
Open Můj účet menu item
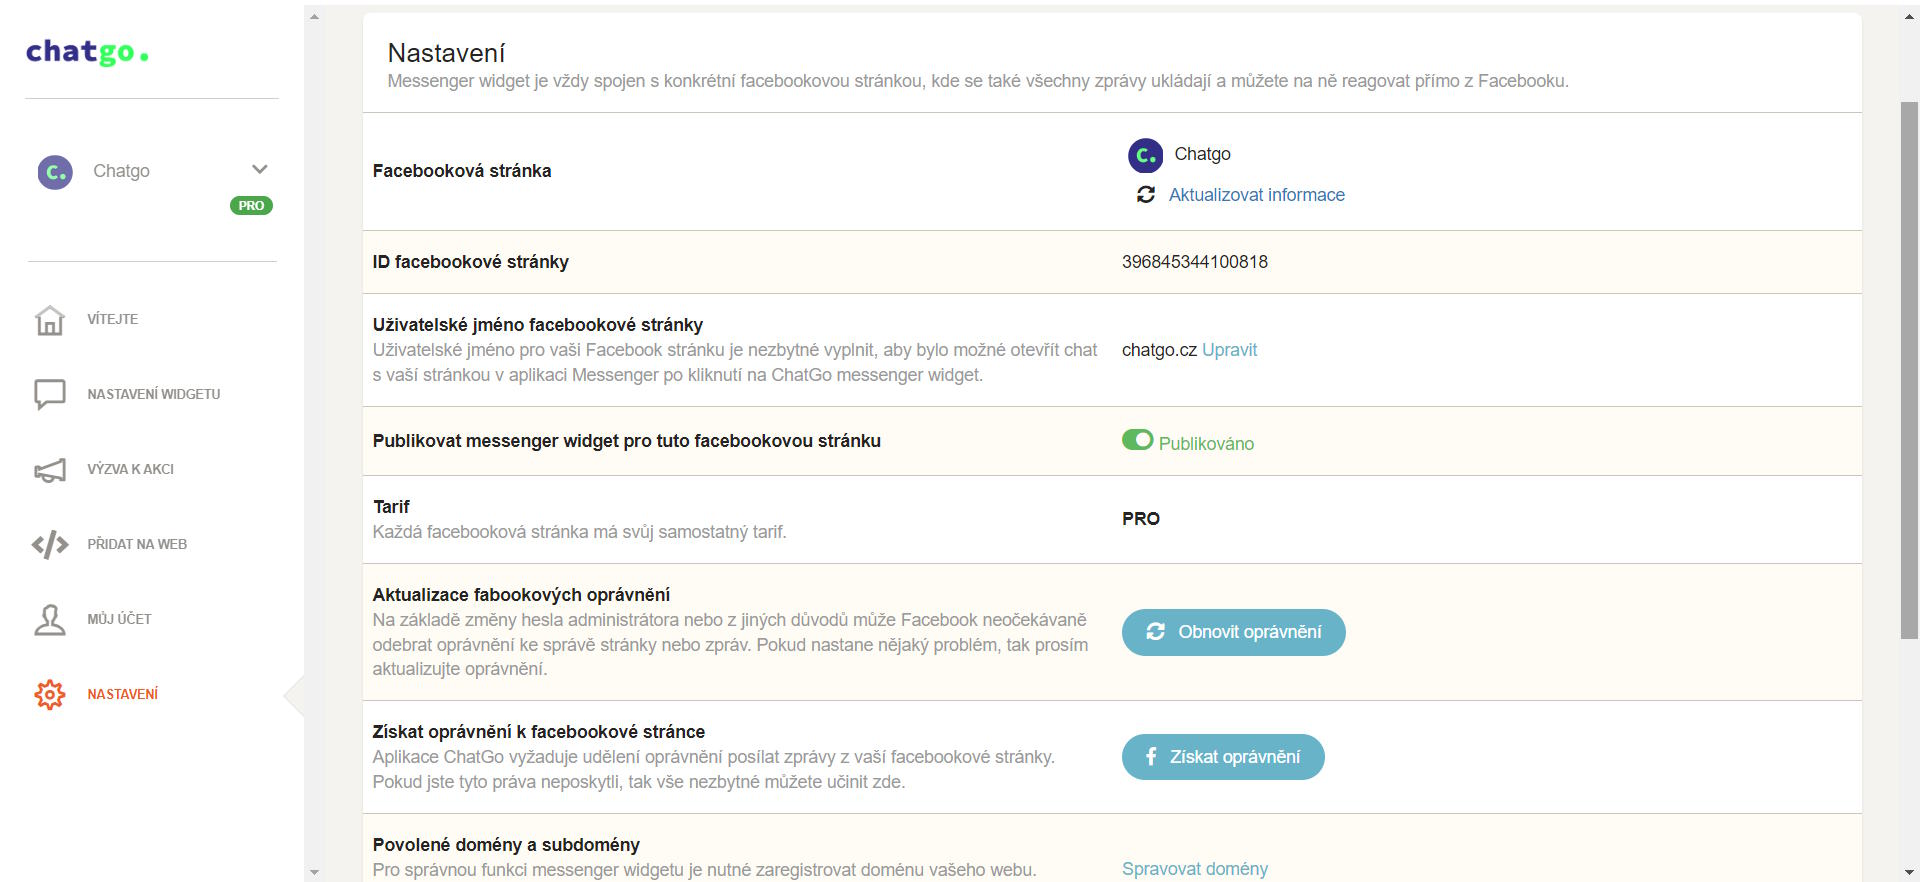[120, 619]
